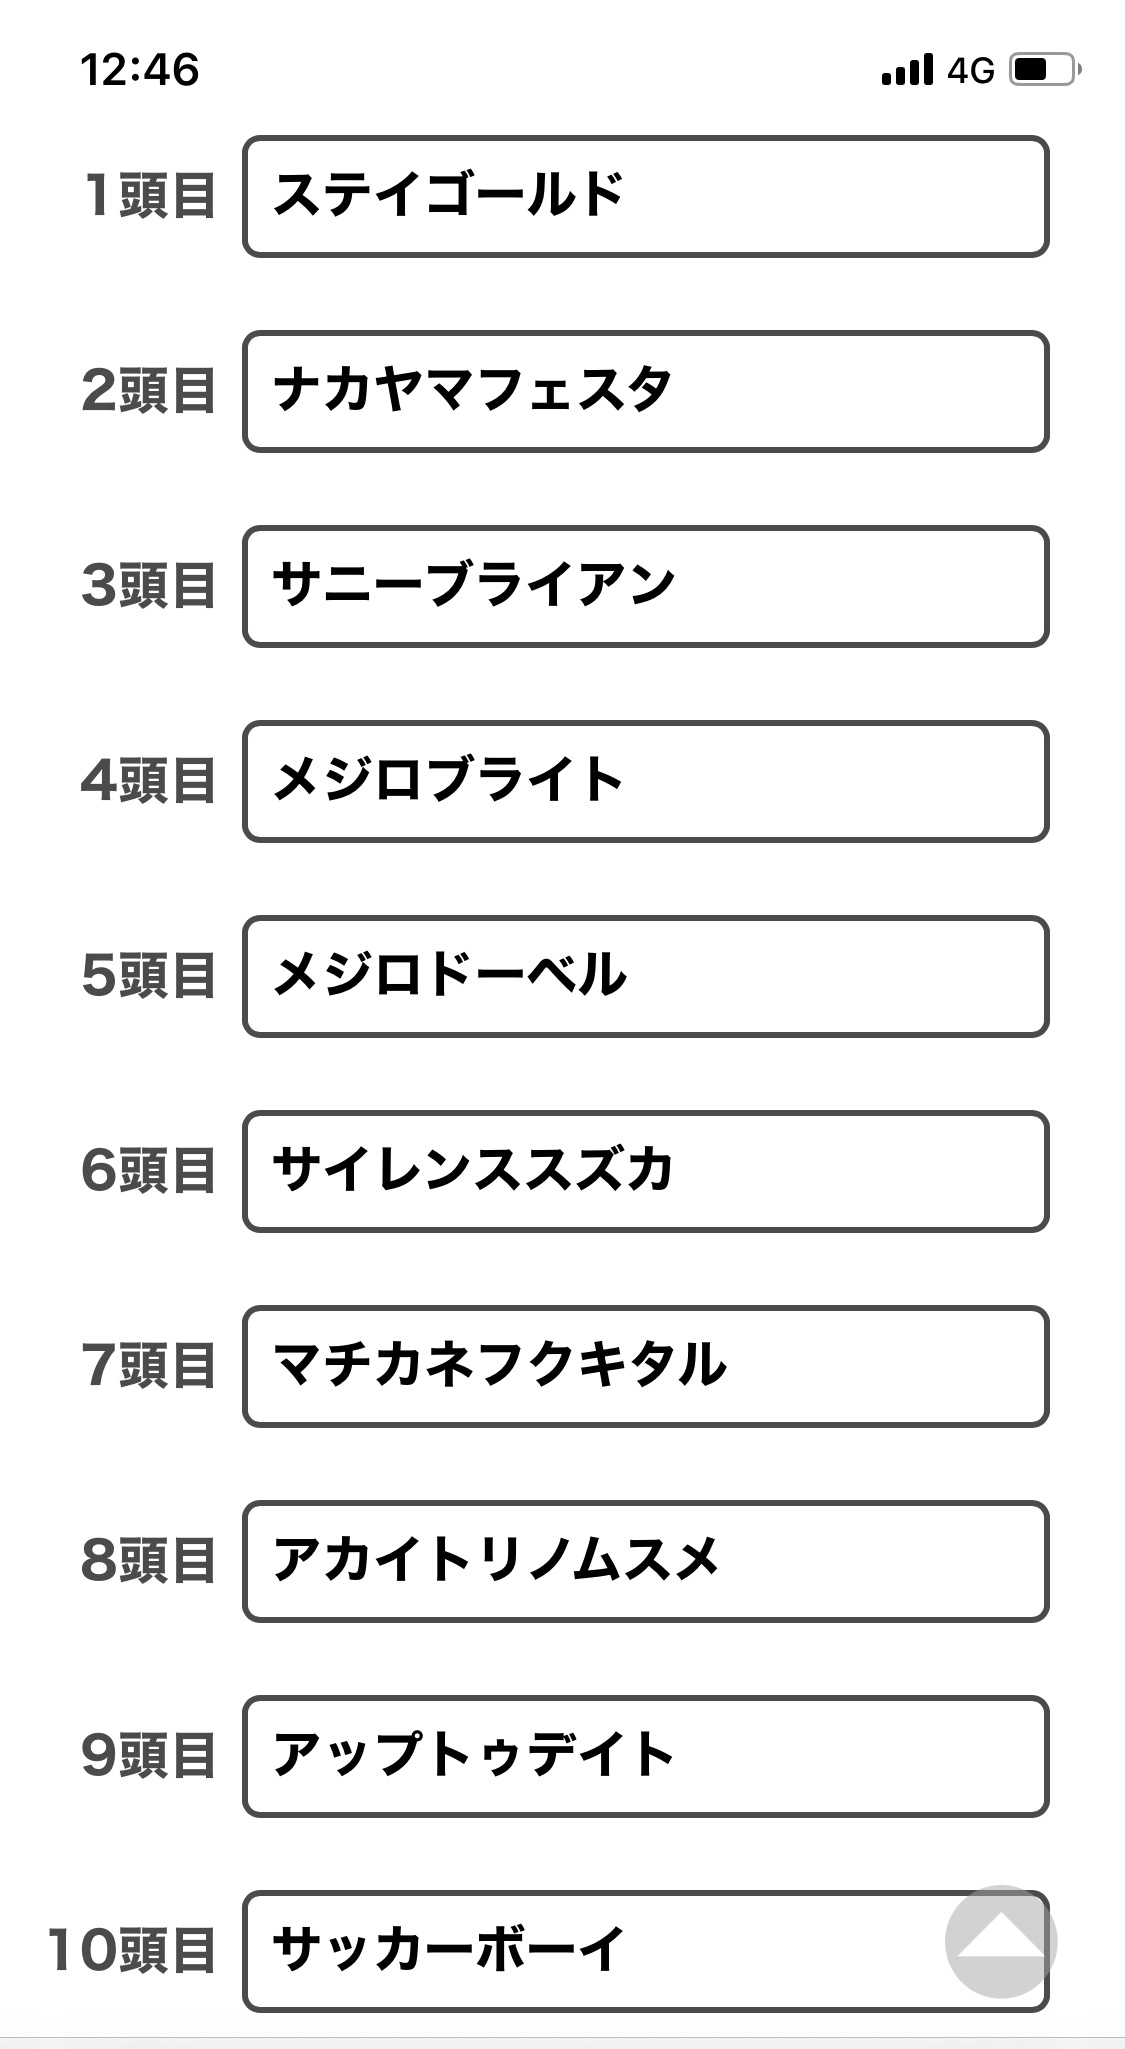Select the 5頭目 field with メジロドーベル
This screenshot has width=1125, height=2049.
click(646, 976)
